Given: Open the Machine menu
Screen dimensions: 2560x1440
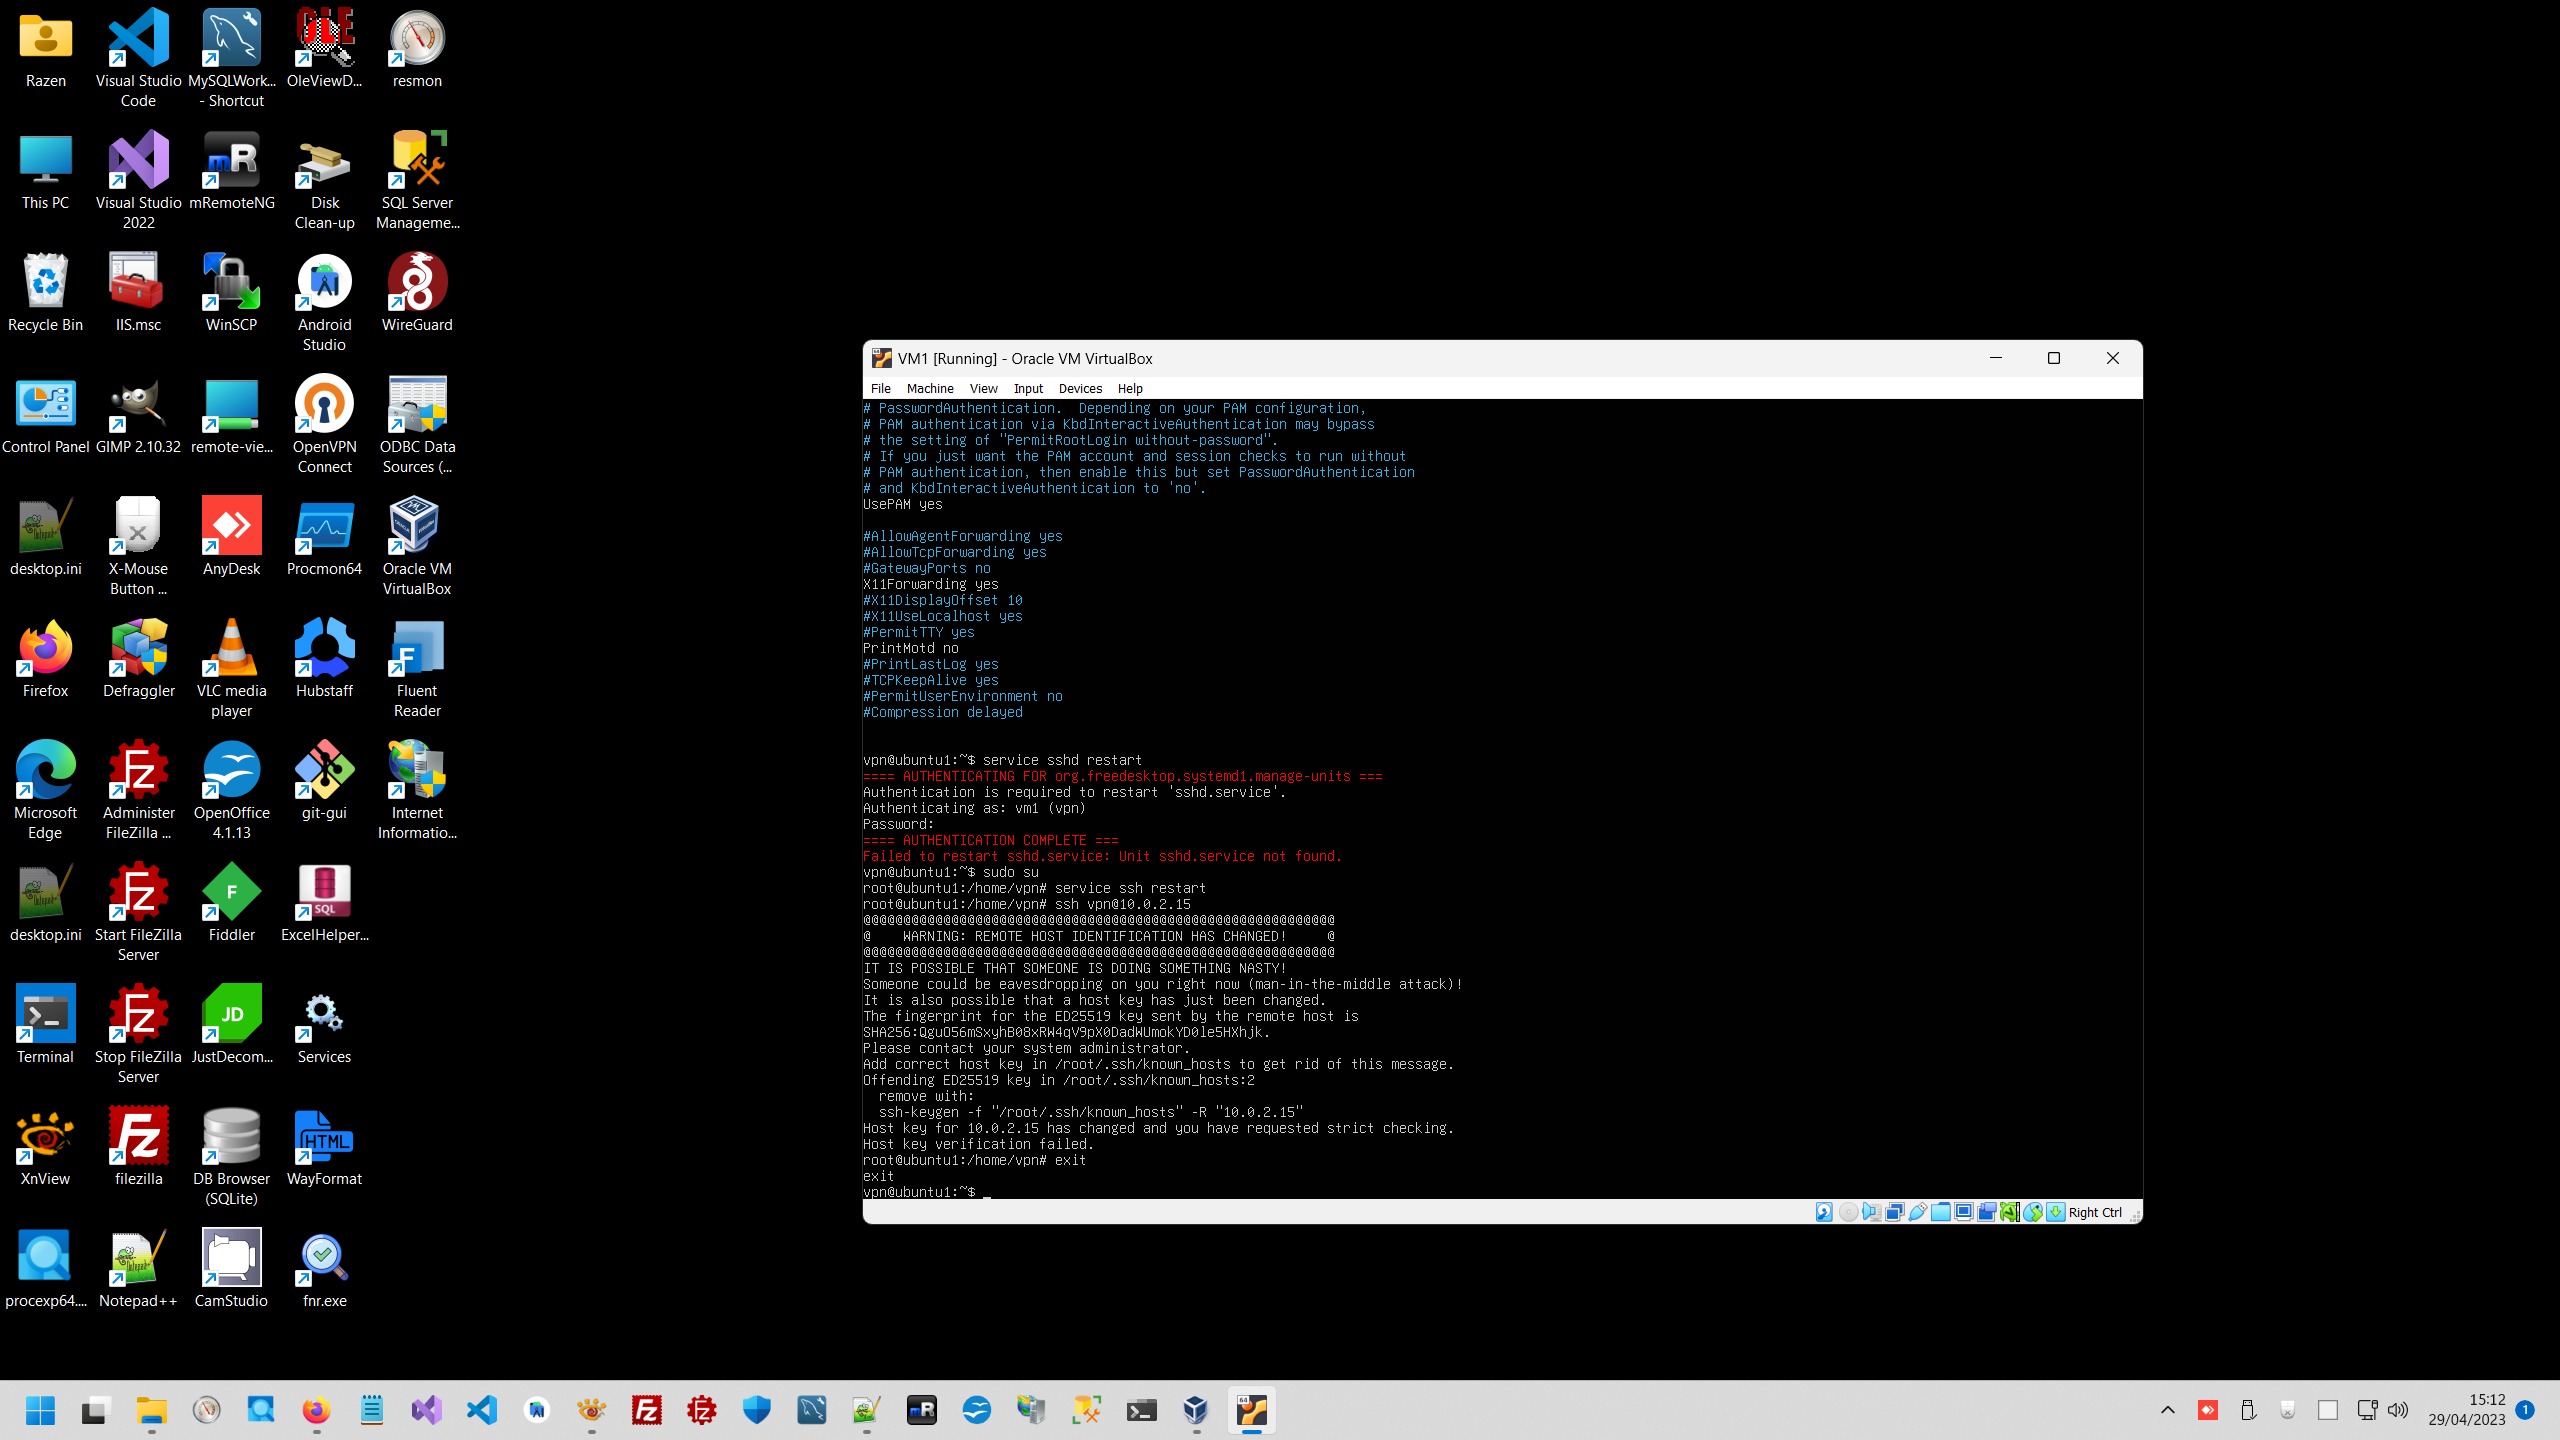Looking at the screenshot, I should [x=929, y=388].
